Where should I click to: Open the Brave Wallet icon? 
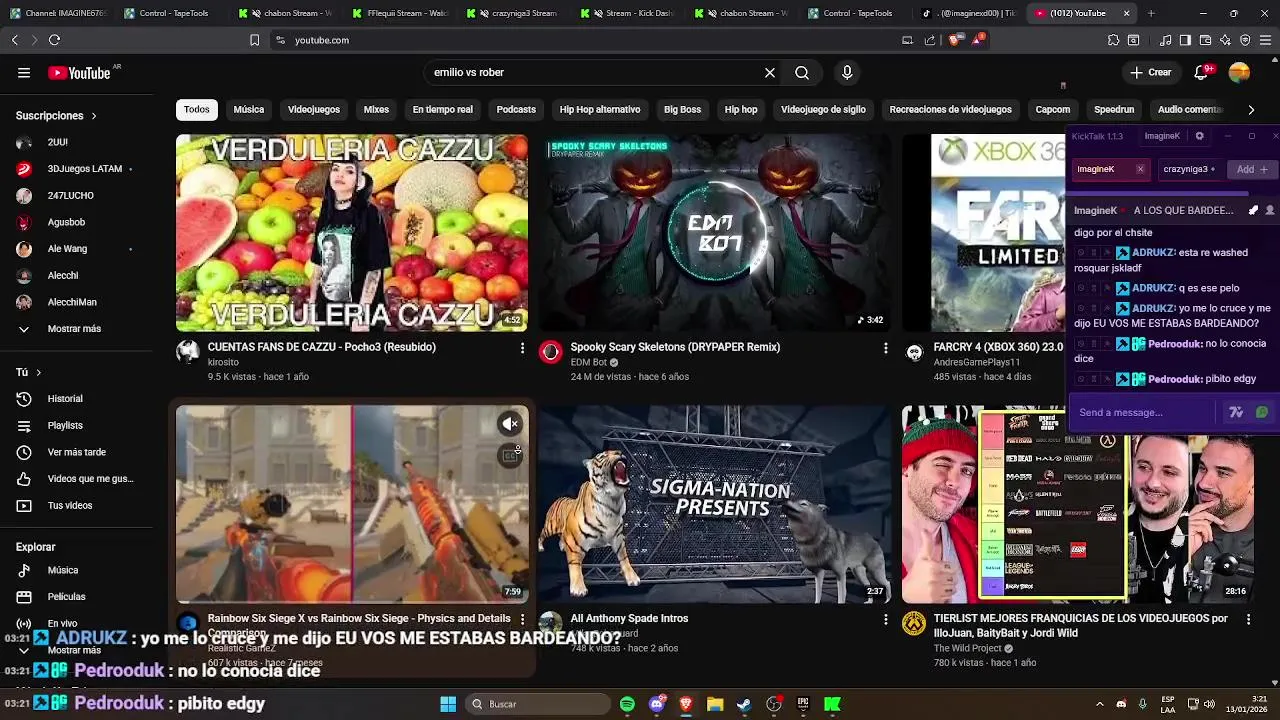click(1205, 40)
